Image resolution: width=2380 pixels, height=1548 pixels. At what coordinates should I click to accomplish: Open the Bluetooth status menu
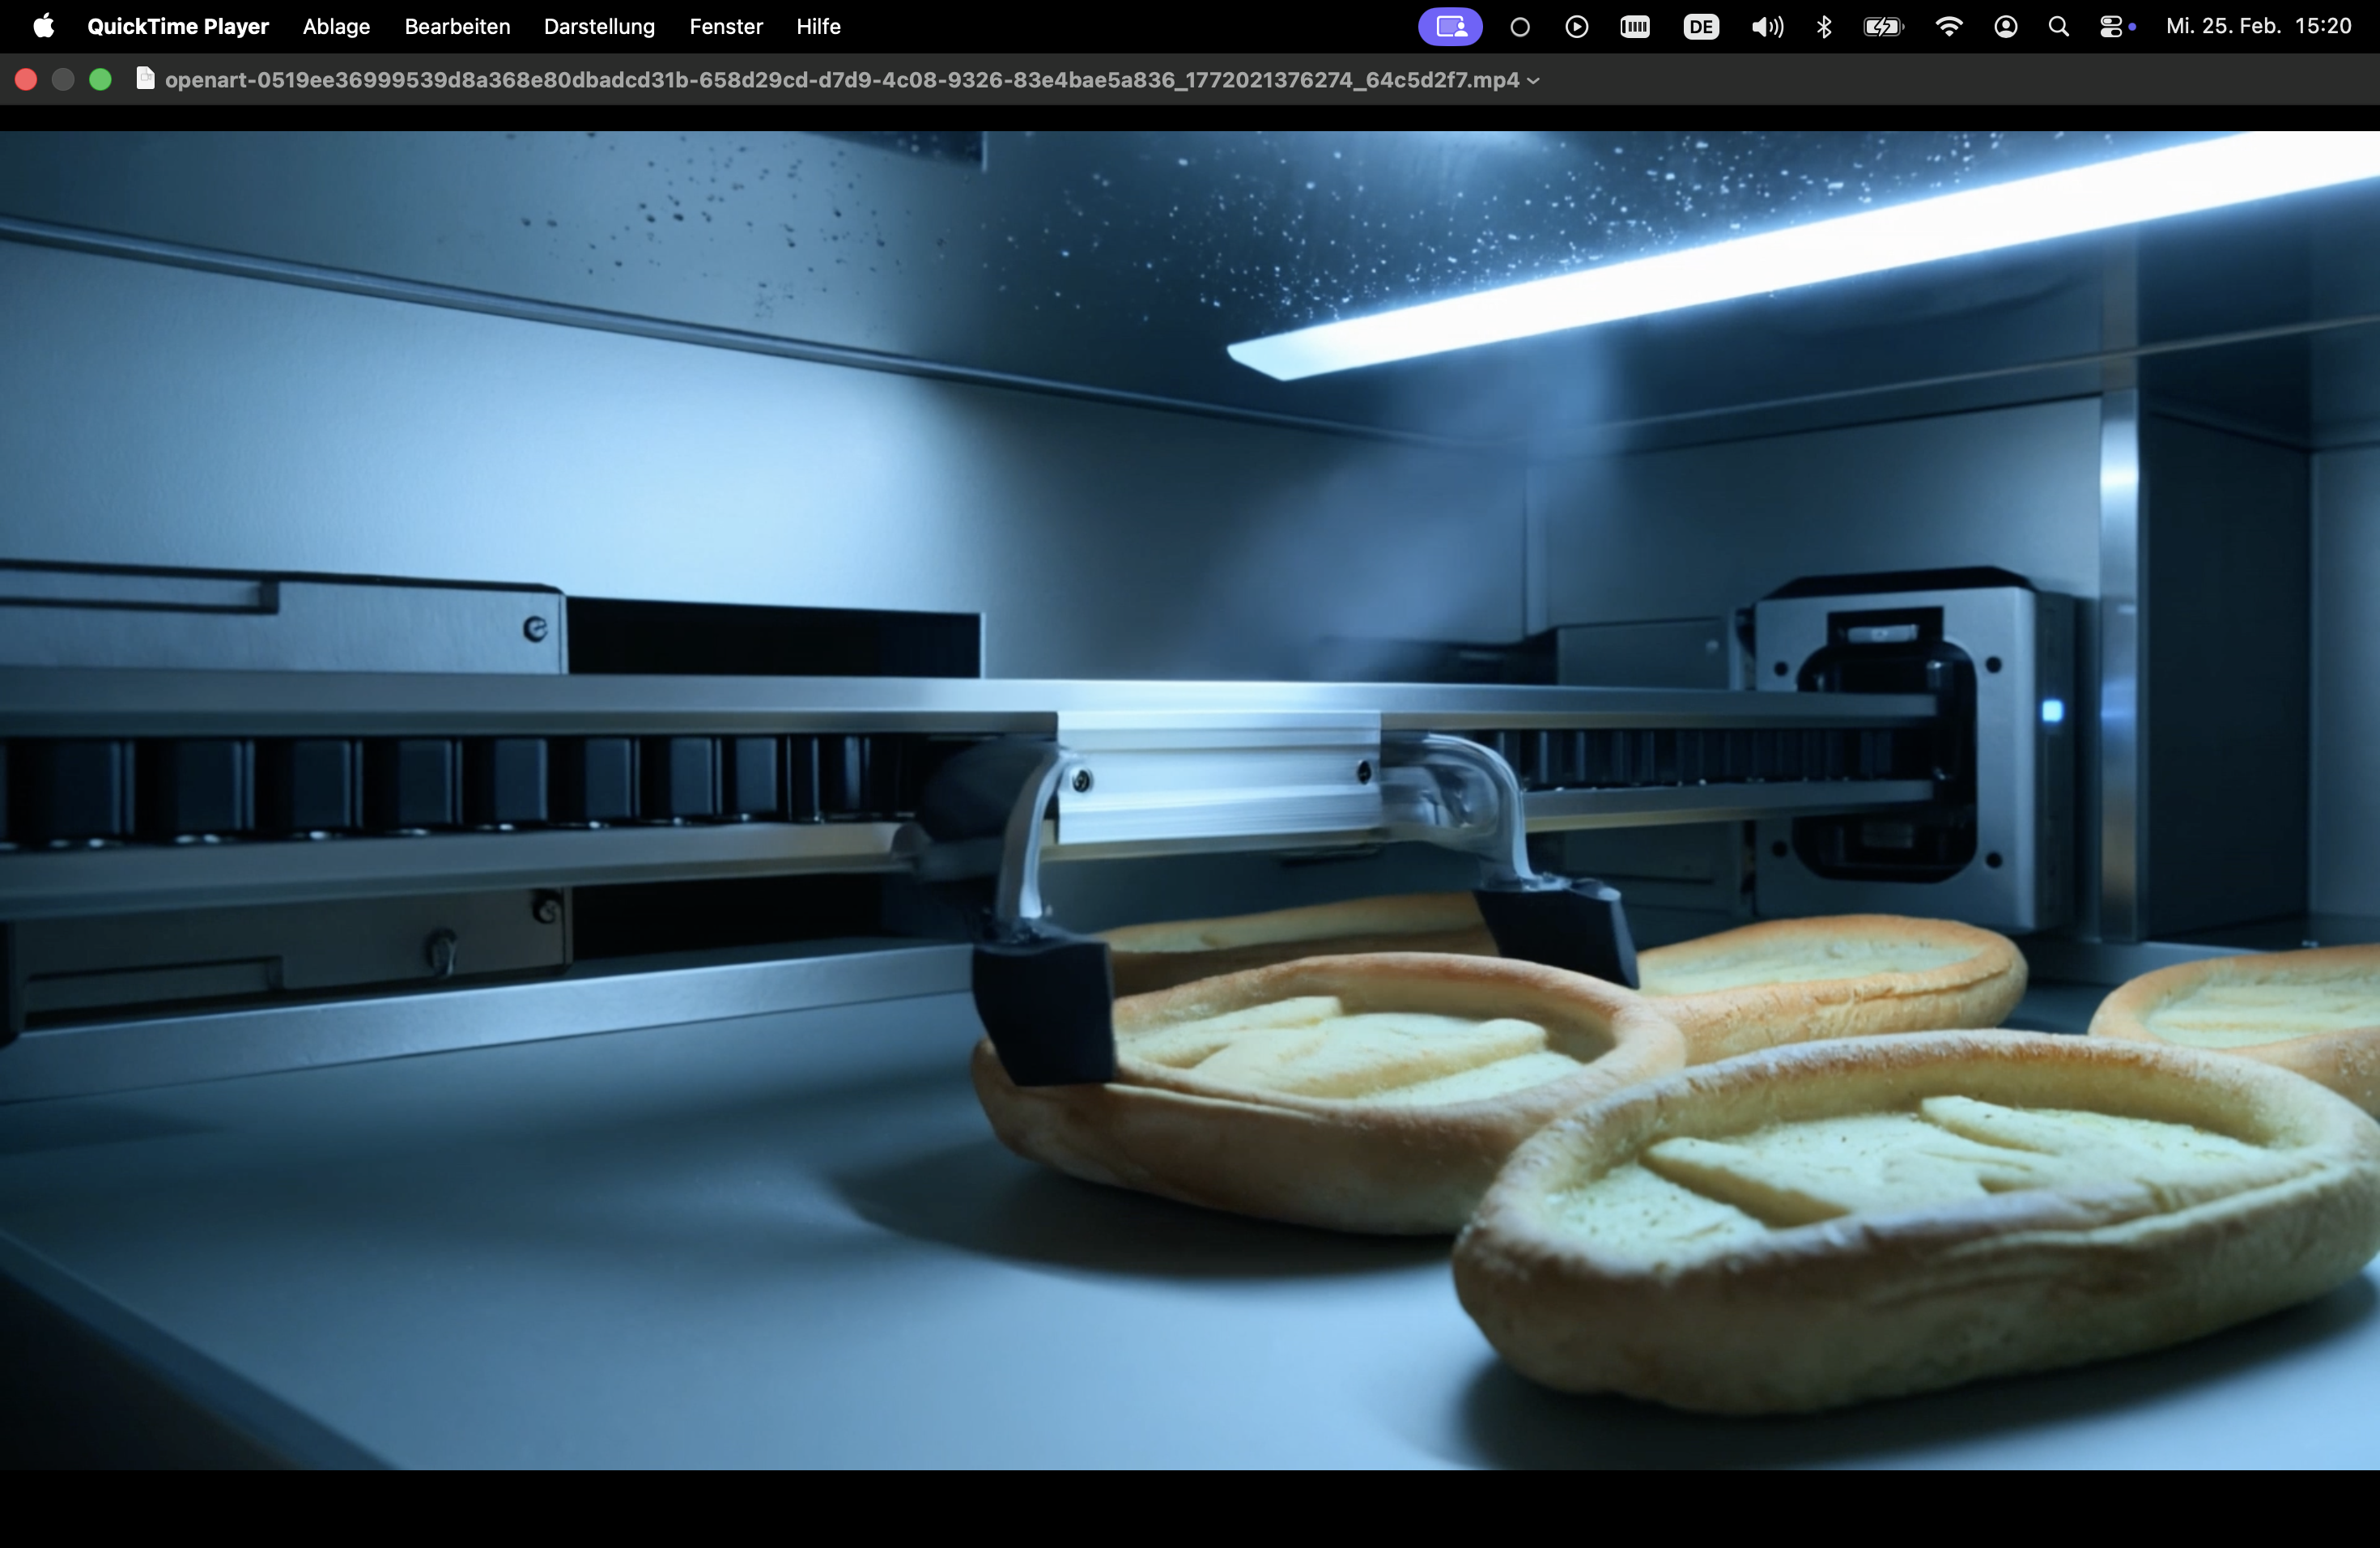[1824, 27]
